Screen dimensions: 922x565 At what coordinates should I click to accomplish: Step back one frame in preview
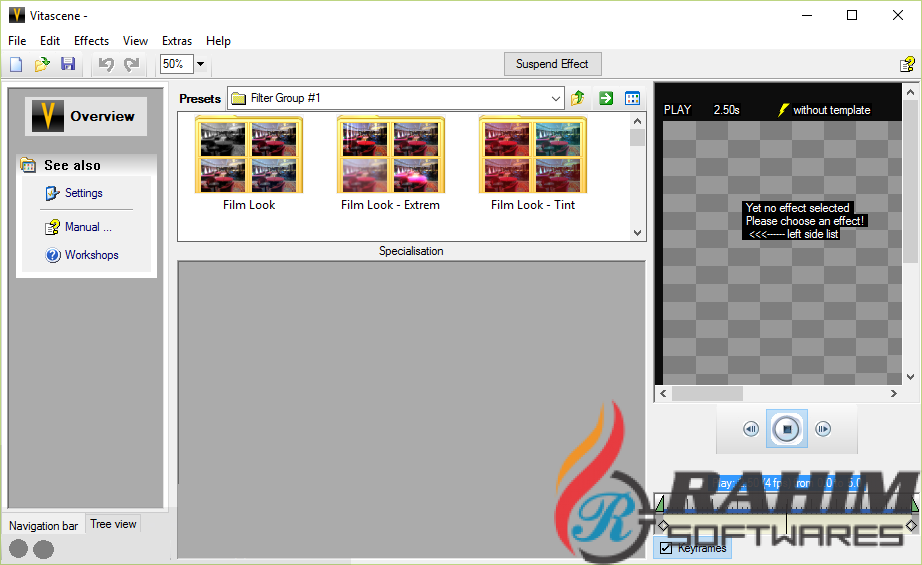pos(751,429)
